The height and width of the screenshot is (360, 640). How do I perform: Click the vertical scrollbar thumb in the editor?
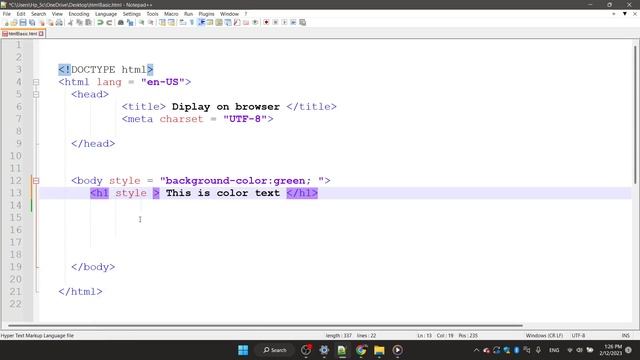point(636,114)
